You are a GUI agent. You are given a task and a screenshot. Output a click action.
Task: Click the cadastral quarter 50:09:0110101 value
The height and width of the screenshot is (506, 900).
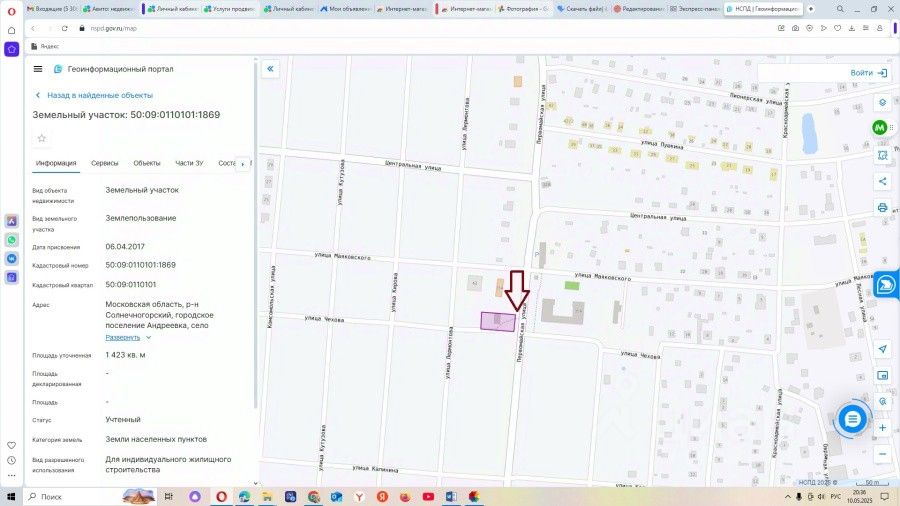(131, 285)
